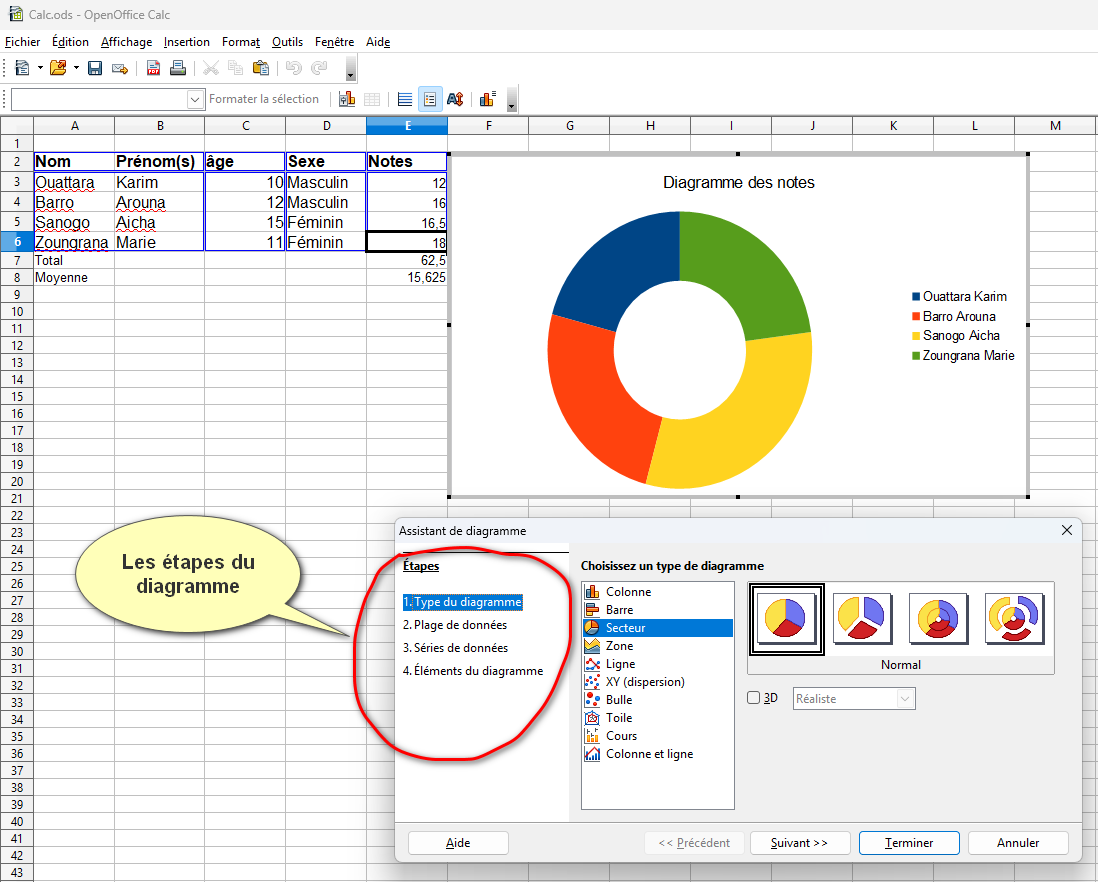Click the green Zoungrana Marie legend swatch
The height and width of the screenshot is (882, 1098).
tap(916, 356)
